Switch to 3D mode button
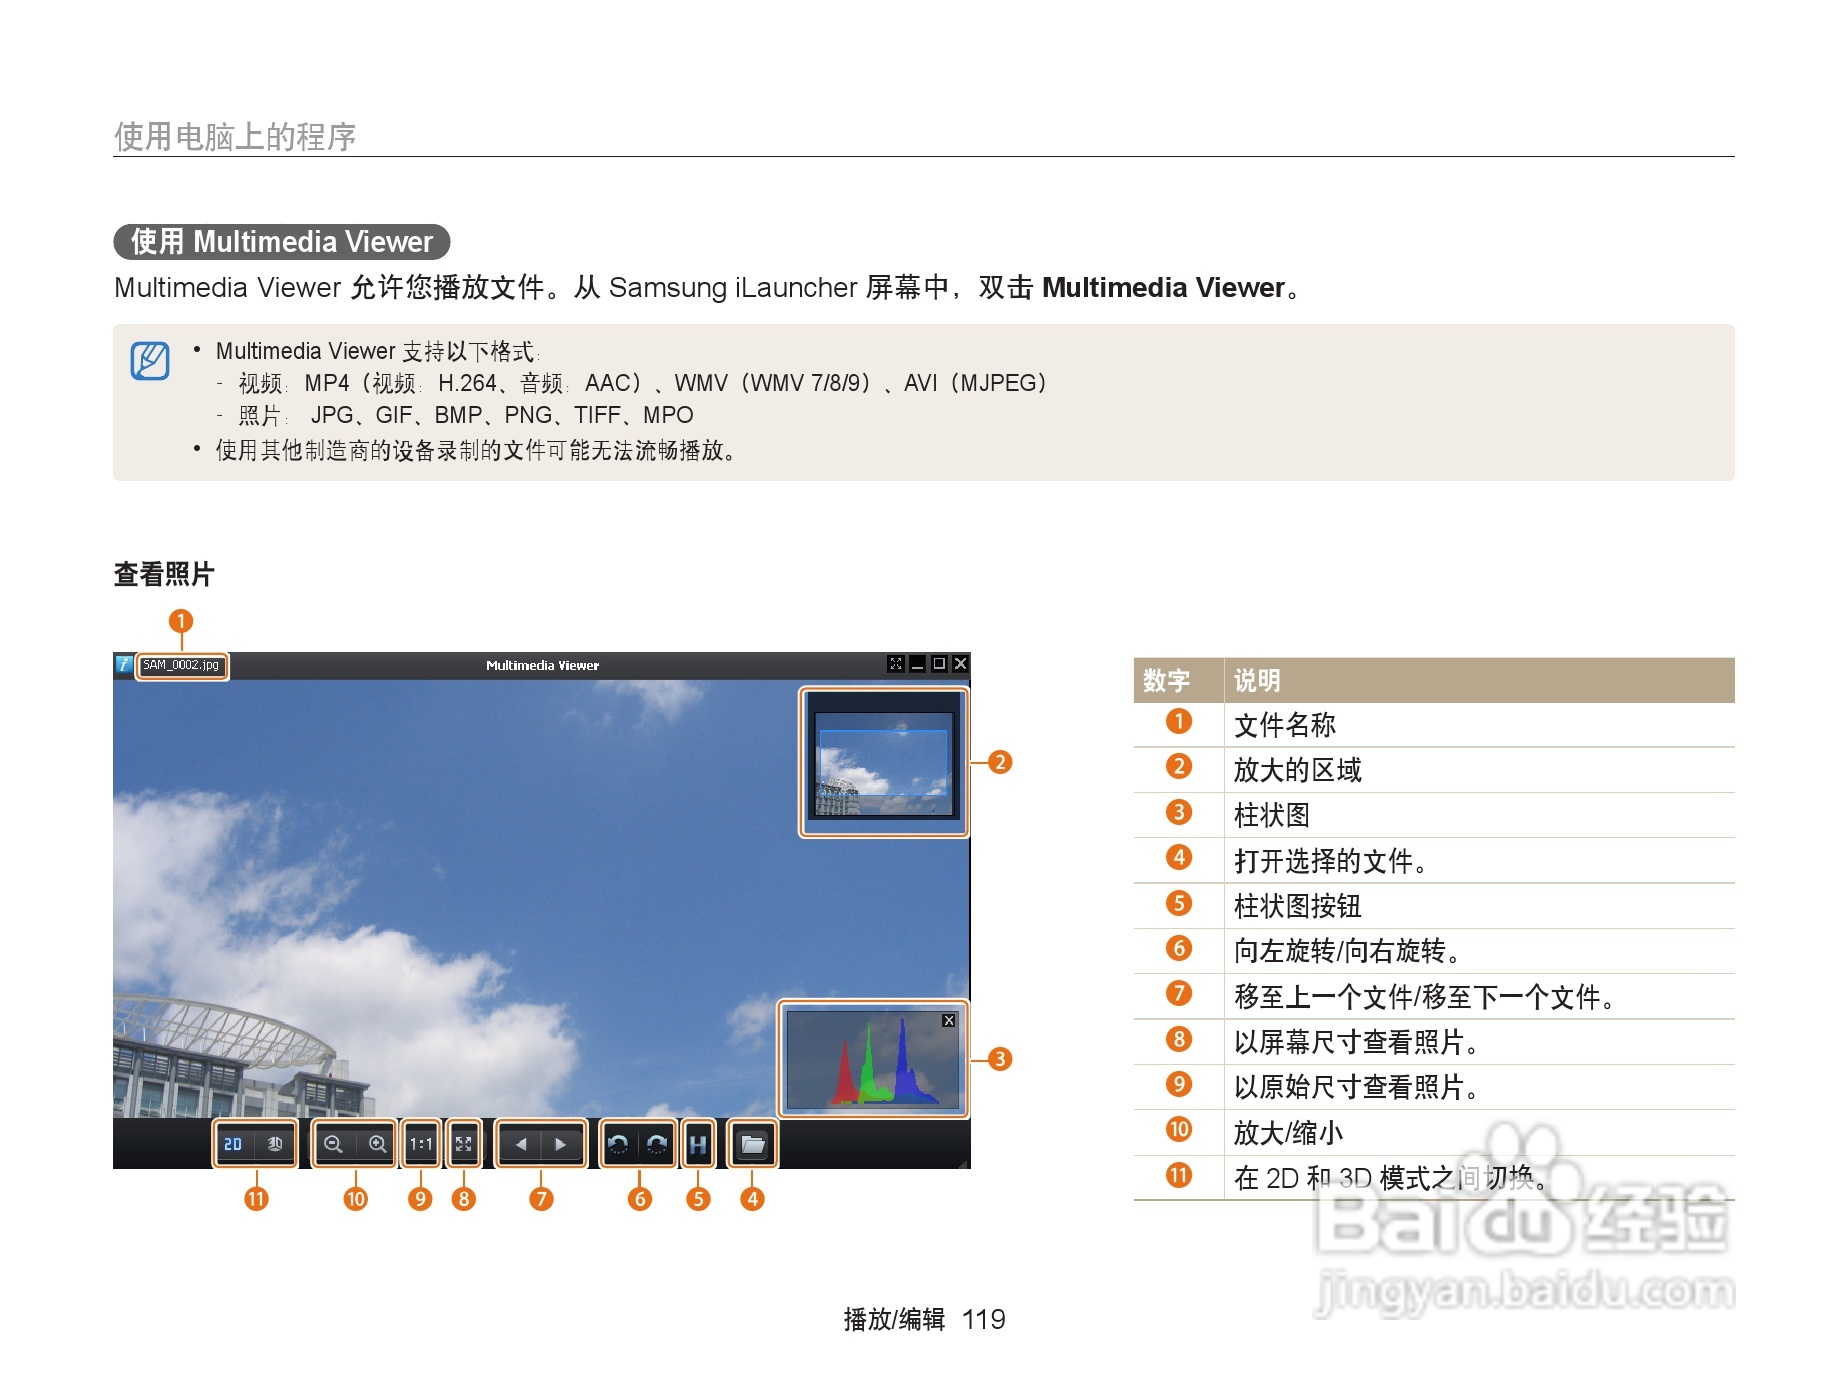 pos(275,1144)
